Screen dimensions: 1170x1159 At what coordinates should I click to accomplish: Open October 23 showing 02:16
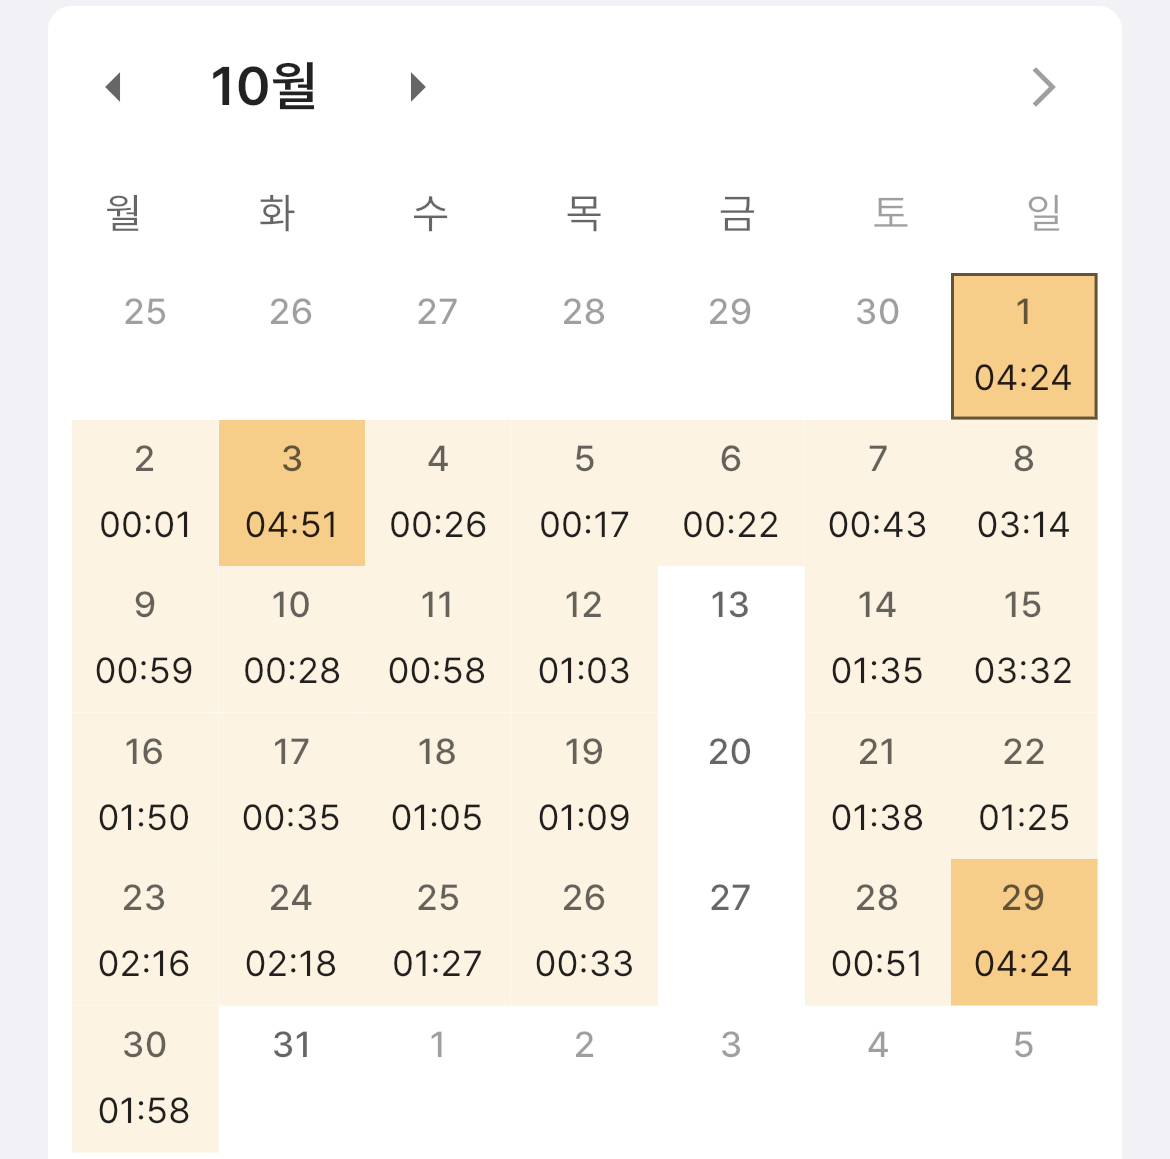tap(145, 931)
